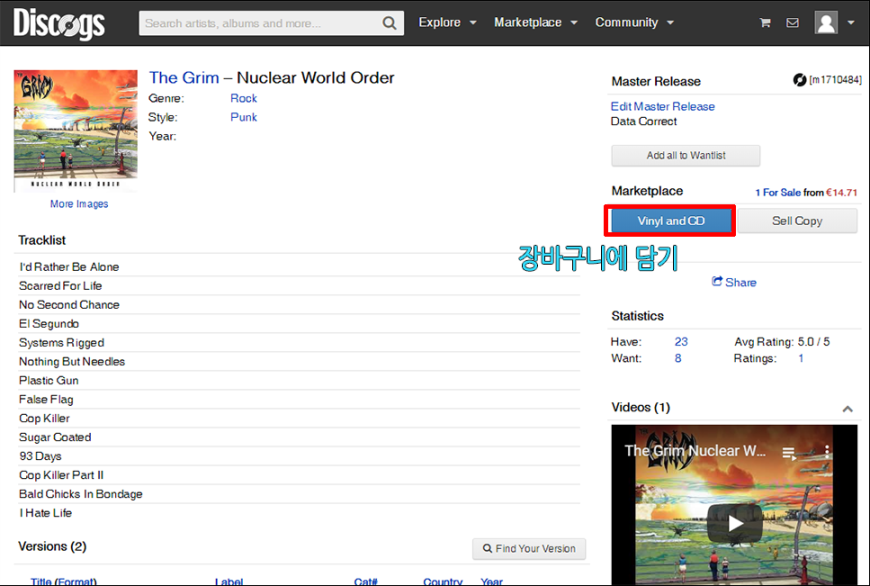Sort versions by Country column

tap(443, 581)
